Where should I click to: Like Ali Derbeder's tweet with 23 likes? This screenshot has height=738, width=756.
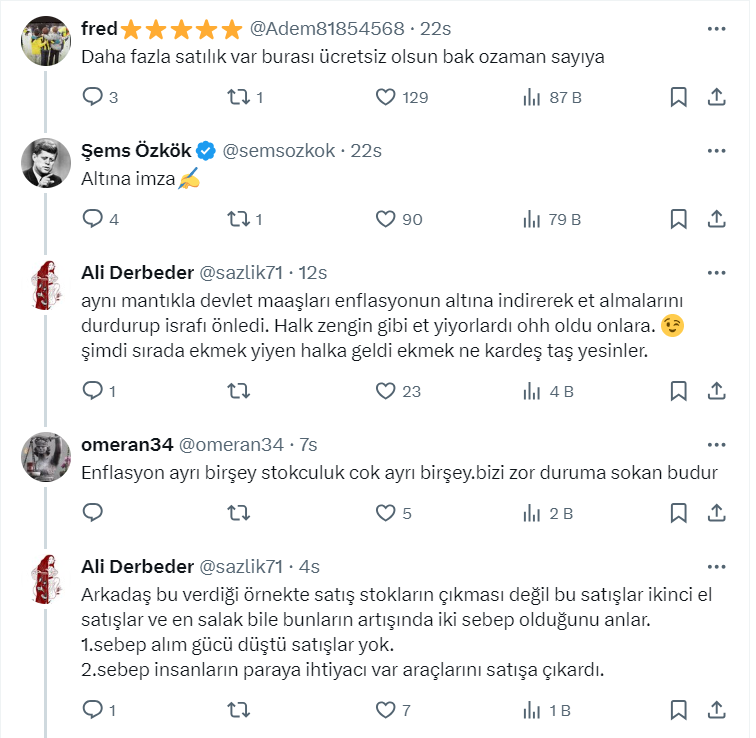coord(386,391)
